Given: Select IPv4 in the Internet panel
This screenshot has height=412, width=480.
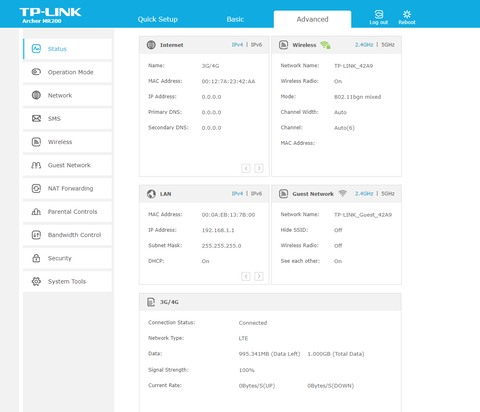Looking at the screenshot, I should pos(237,45).
